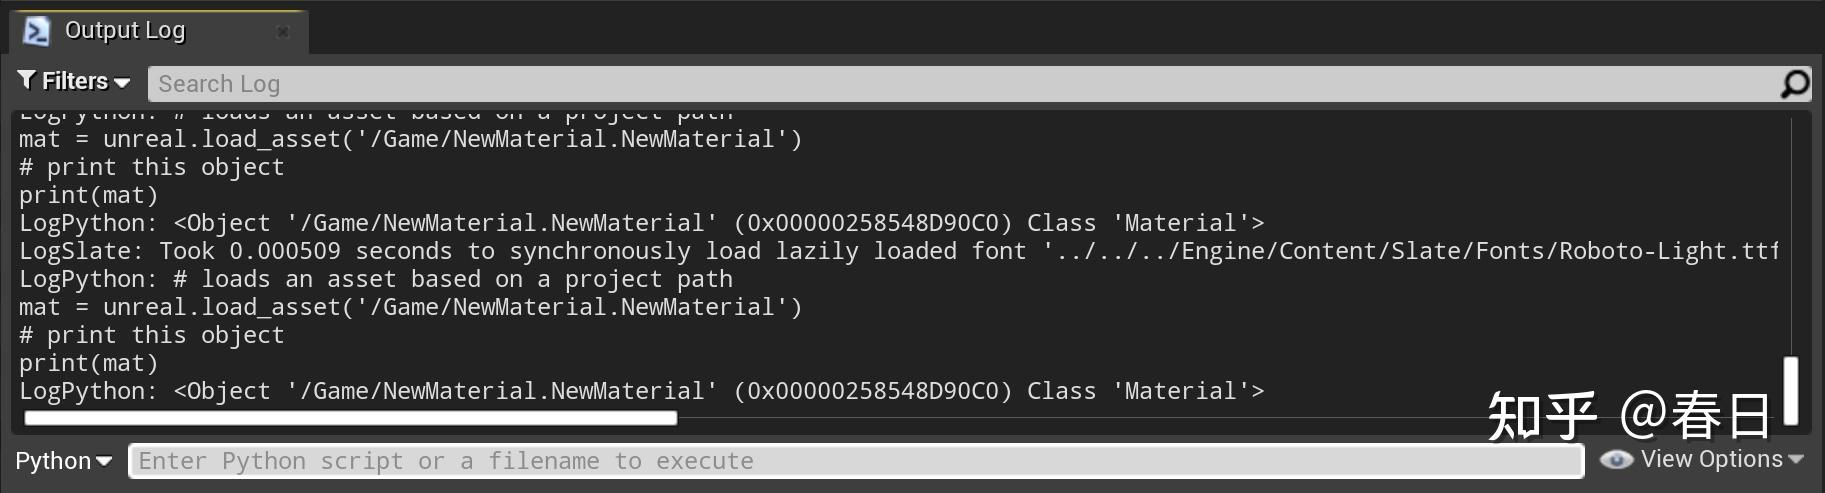1825x493 pixels.
Task: Click the View Options label
Action: [x=1711, y=459]
